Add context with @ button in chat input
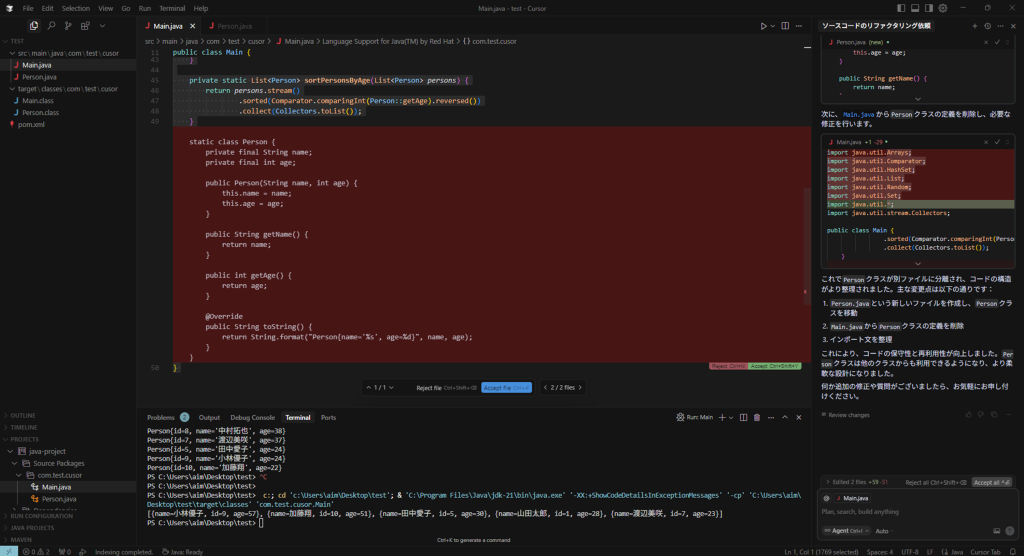 point(826,498)
